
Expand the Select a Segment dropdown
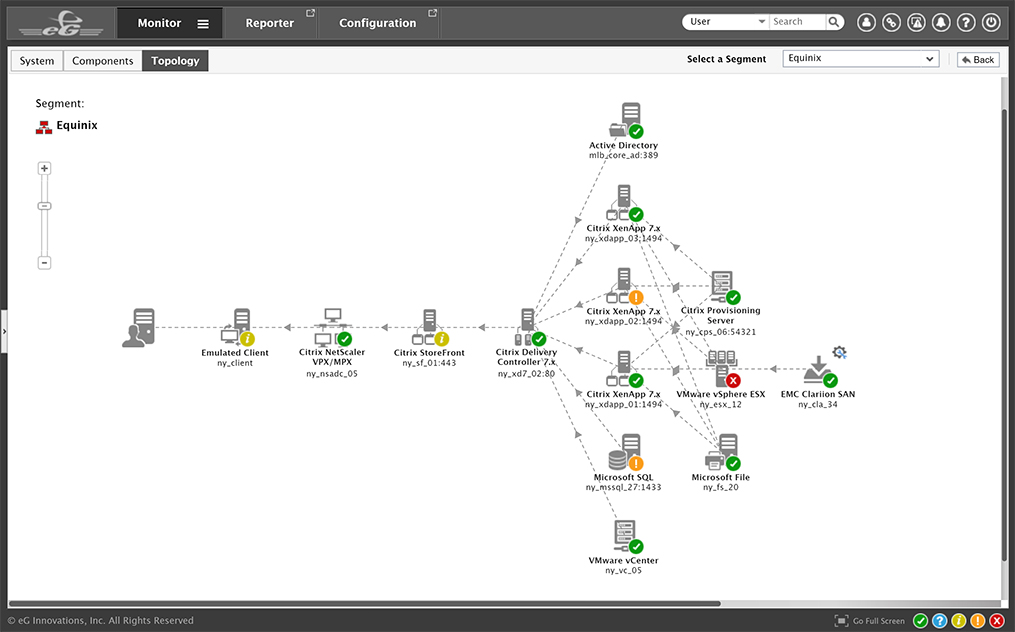(860, 58)
